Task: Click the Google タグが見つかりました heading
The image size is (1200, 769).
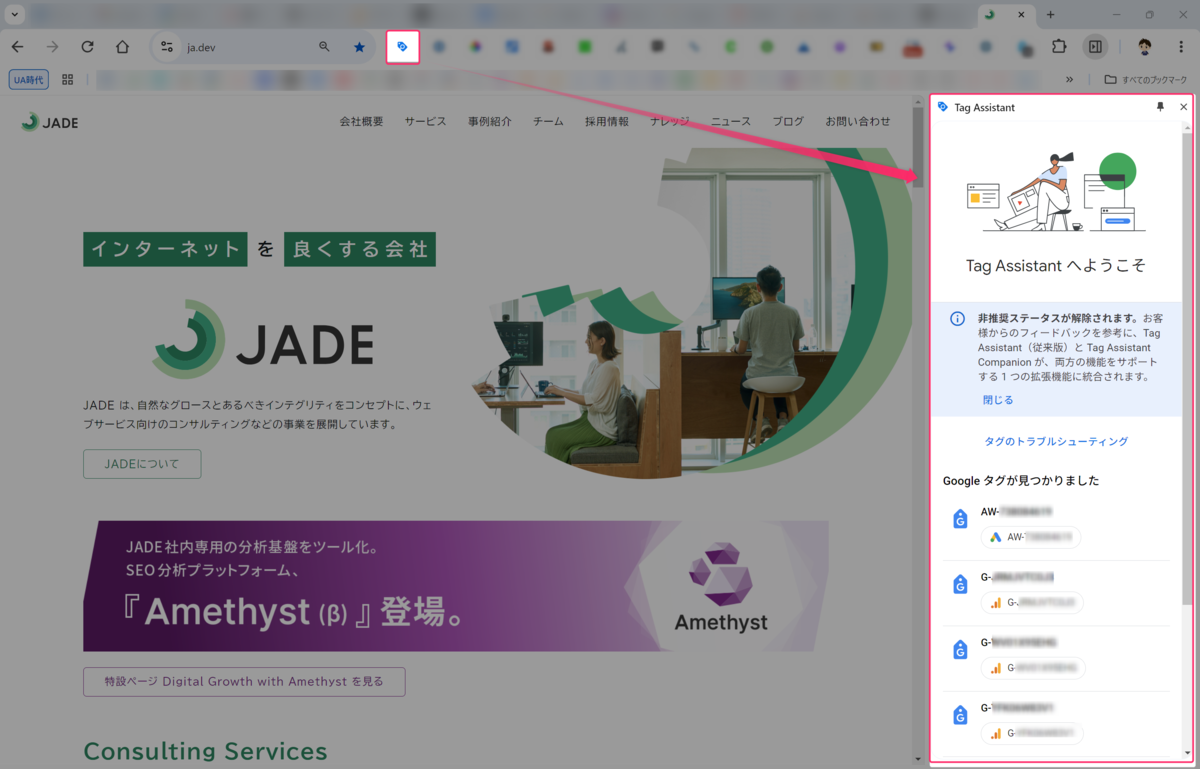Action: pyautogui.click(x=1021, y=481)
